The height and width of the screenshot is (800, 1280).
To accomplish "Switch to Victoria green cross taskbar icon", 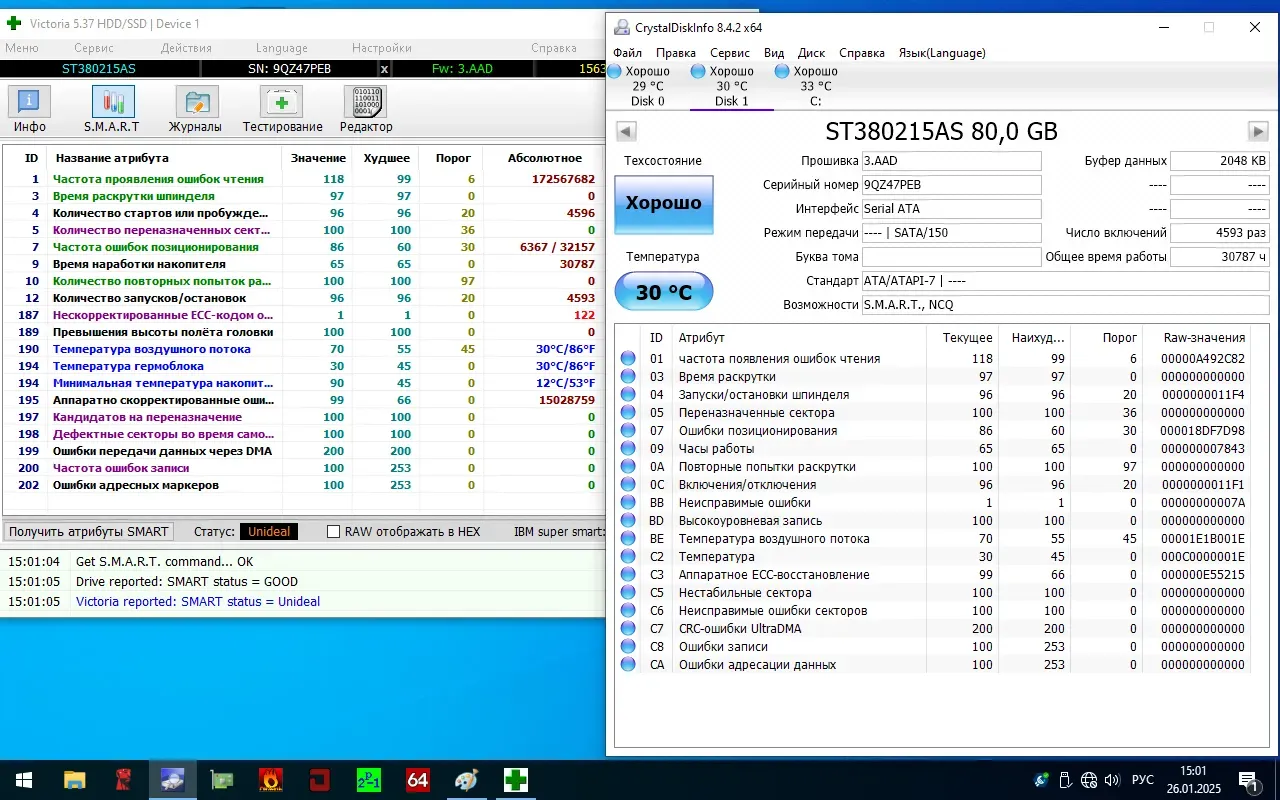I will click(x=515, y=780).
